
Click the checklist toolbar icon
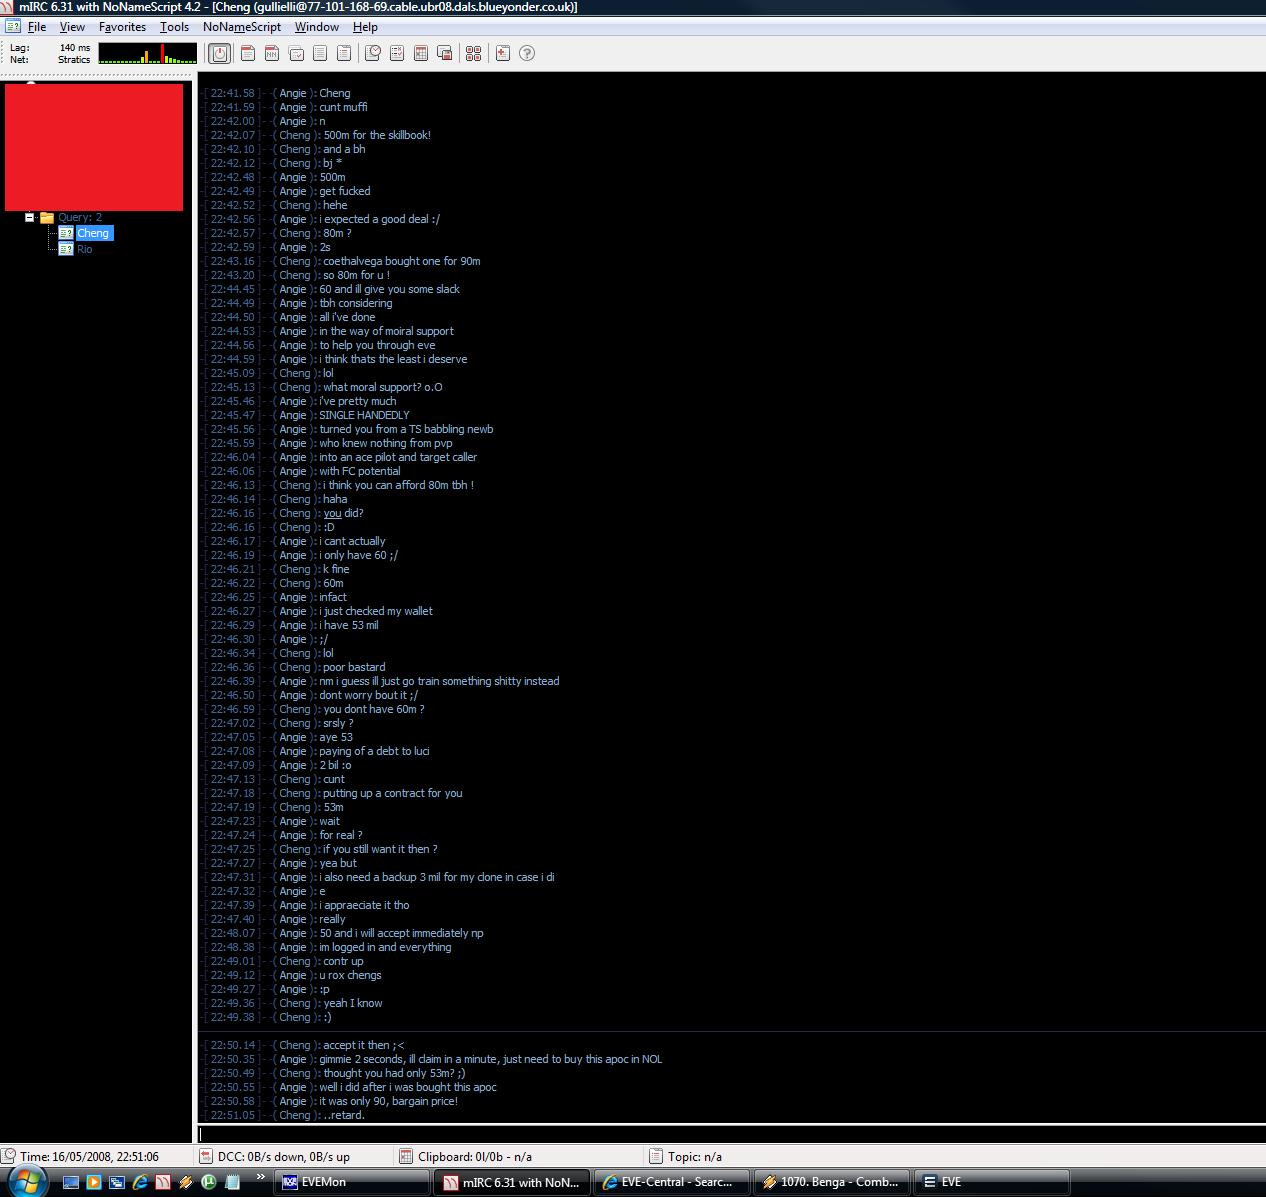(x=397, y=53)
